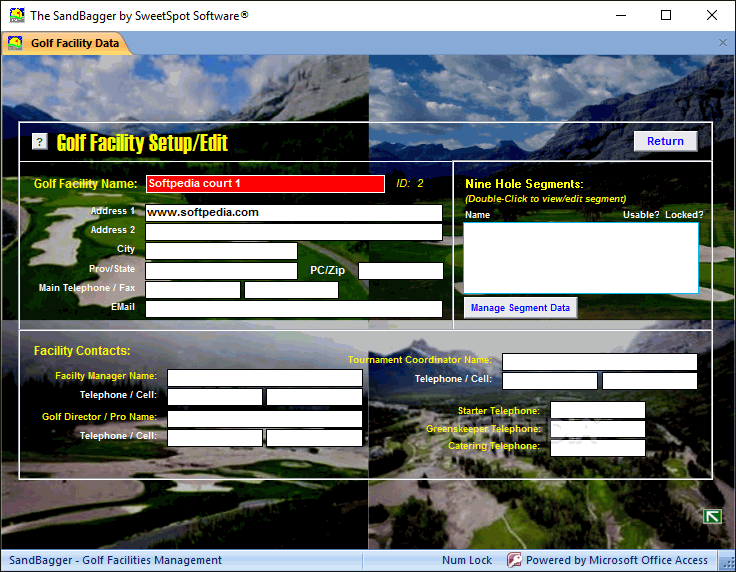Click the Greenskeeper Telephone field
This screenshot has width=736, height=572.
pos(598,429)
